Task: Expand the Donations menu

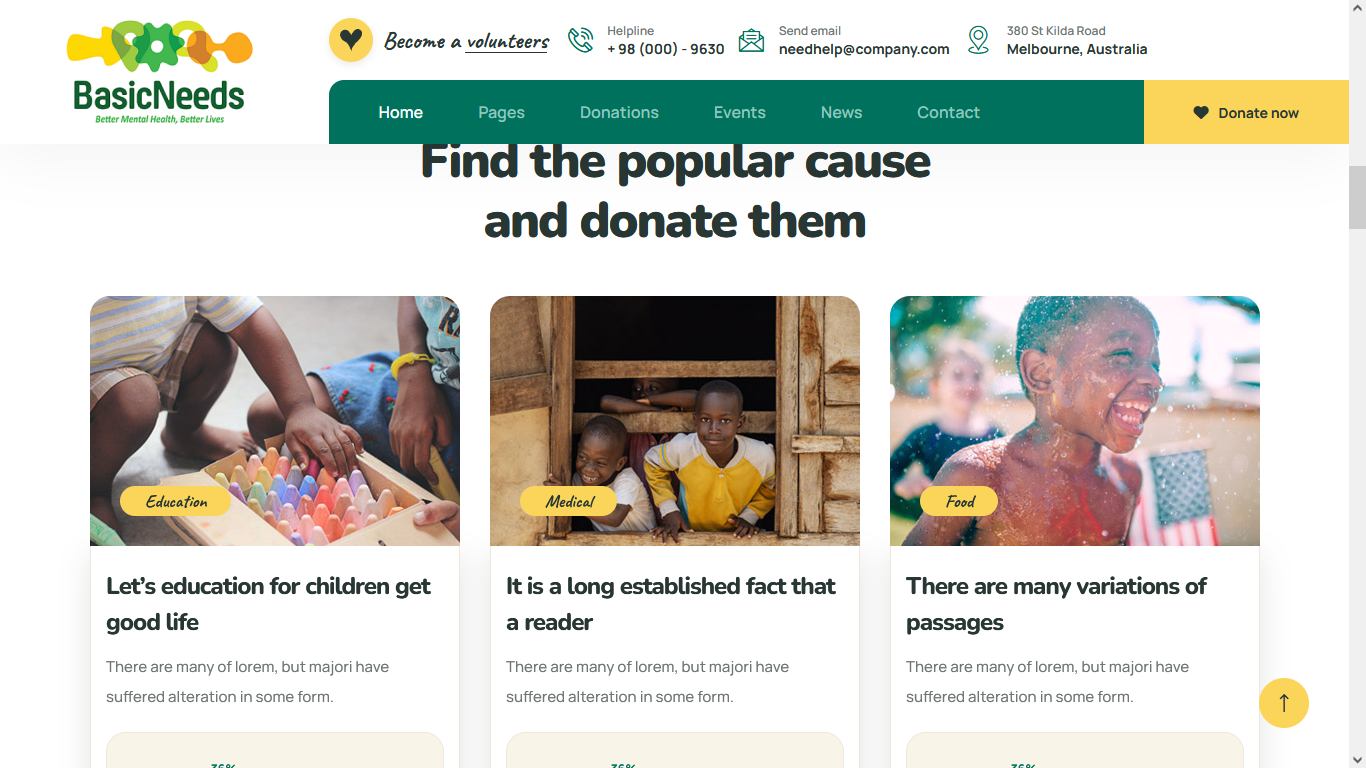Action: [619, 112]
